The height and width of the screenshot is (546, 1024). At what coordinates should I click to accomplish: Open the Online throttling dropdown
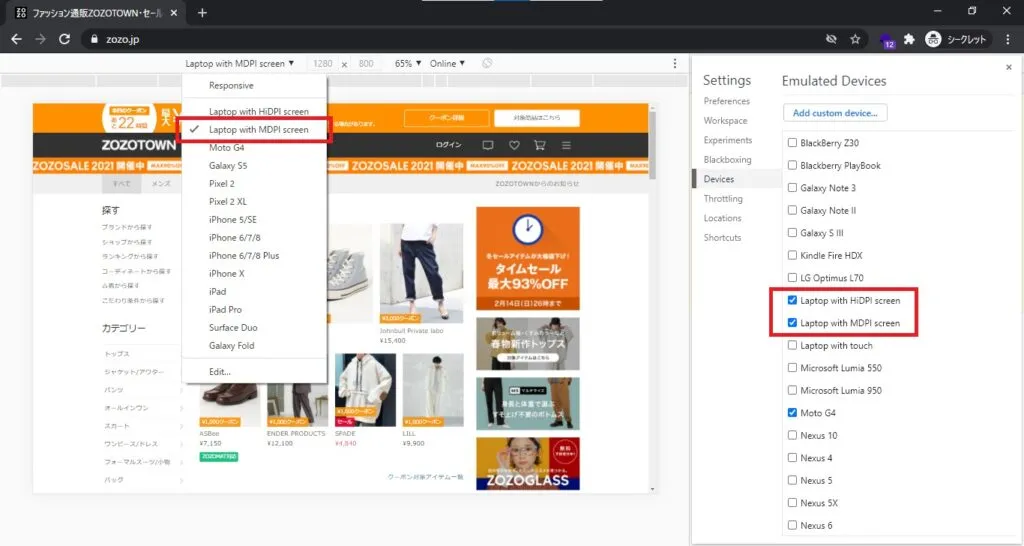click(x=447, y=63)
